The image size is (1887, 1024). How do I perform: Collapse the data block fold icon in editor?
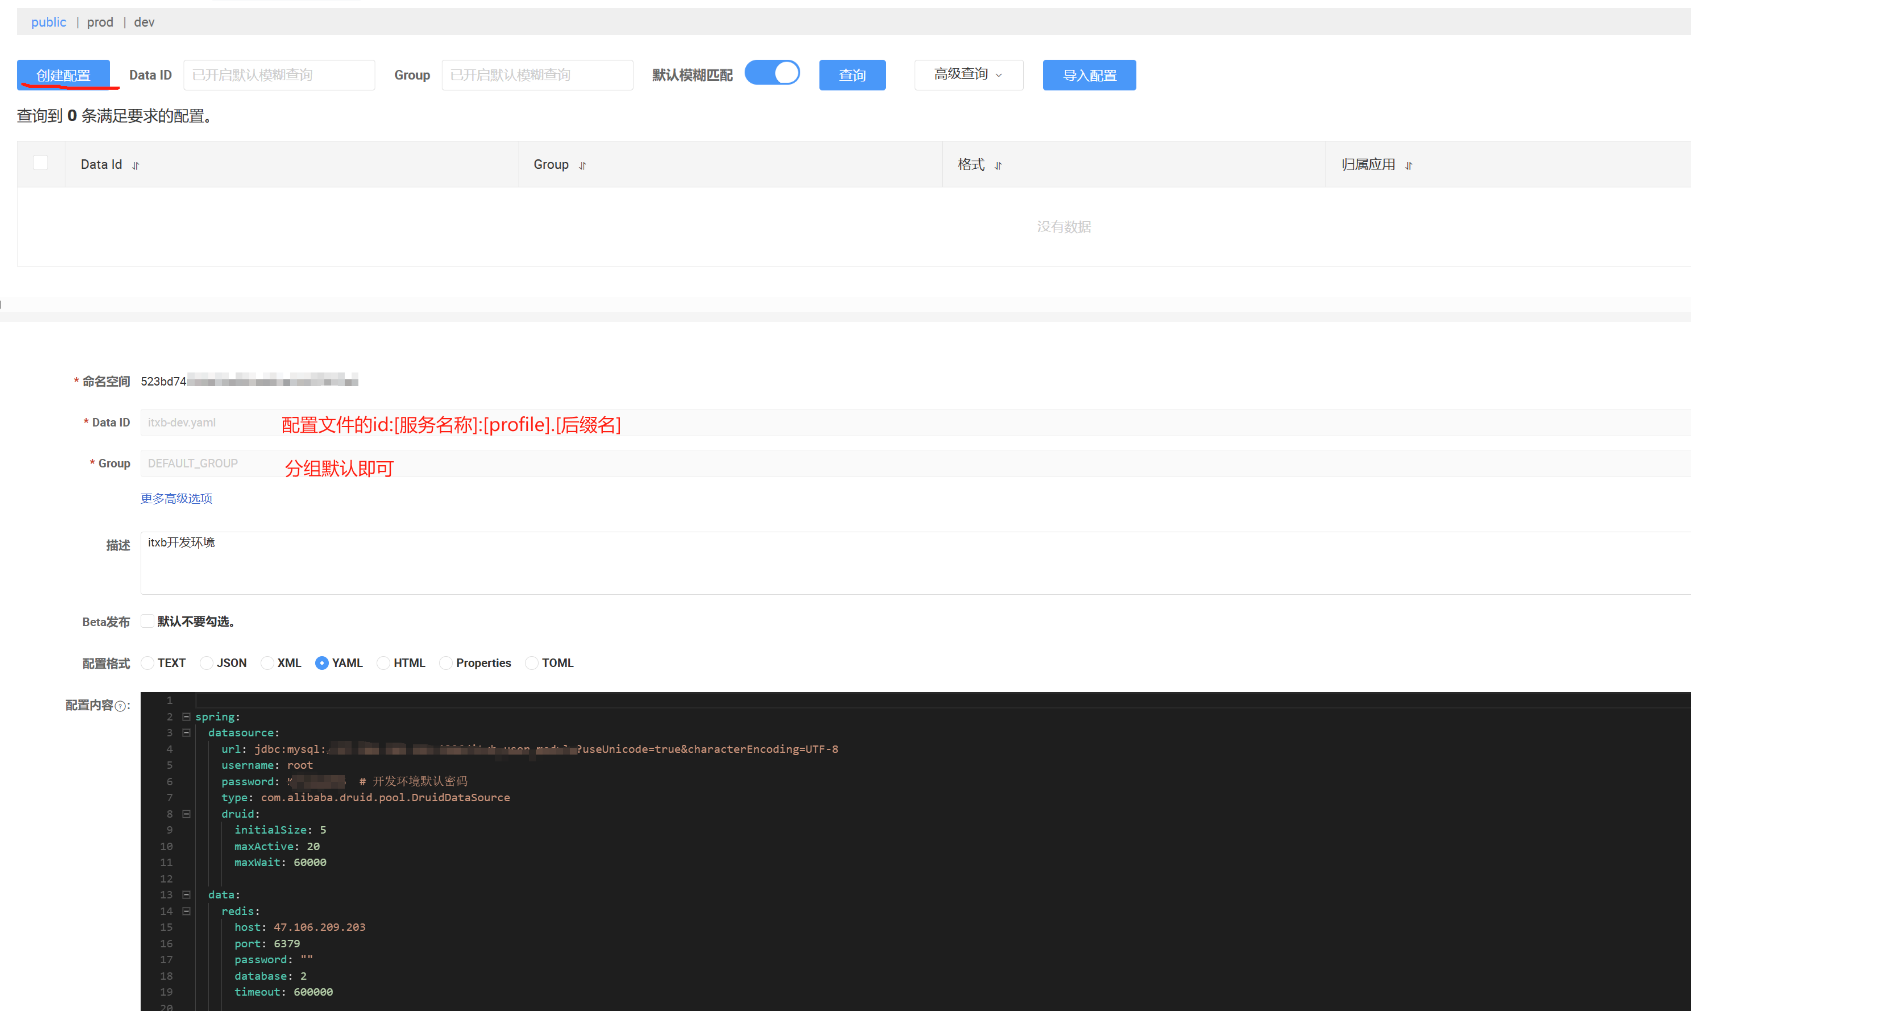186,895
